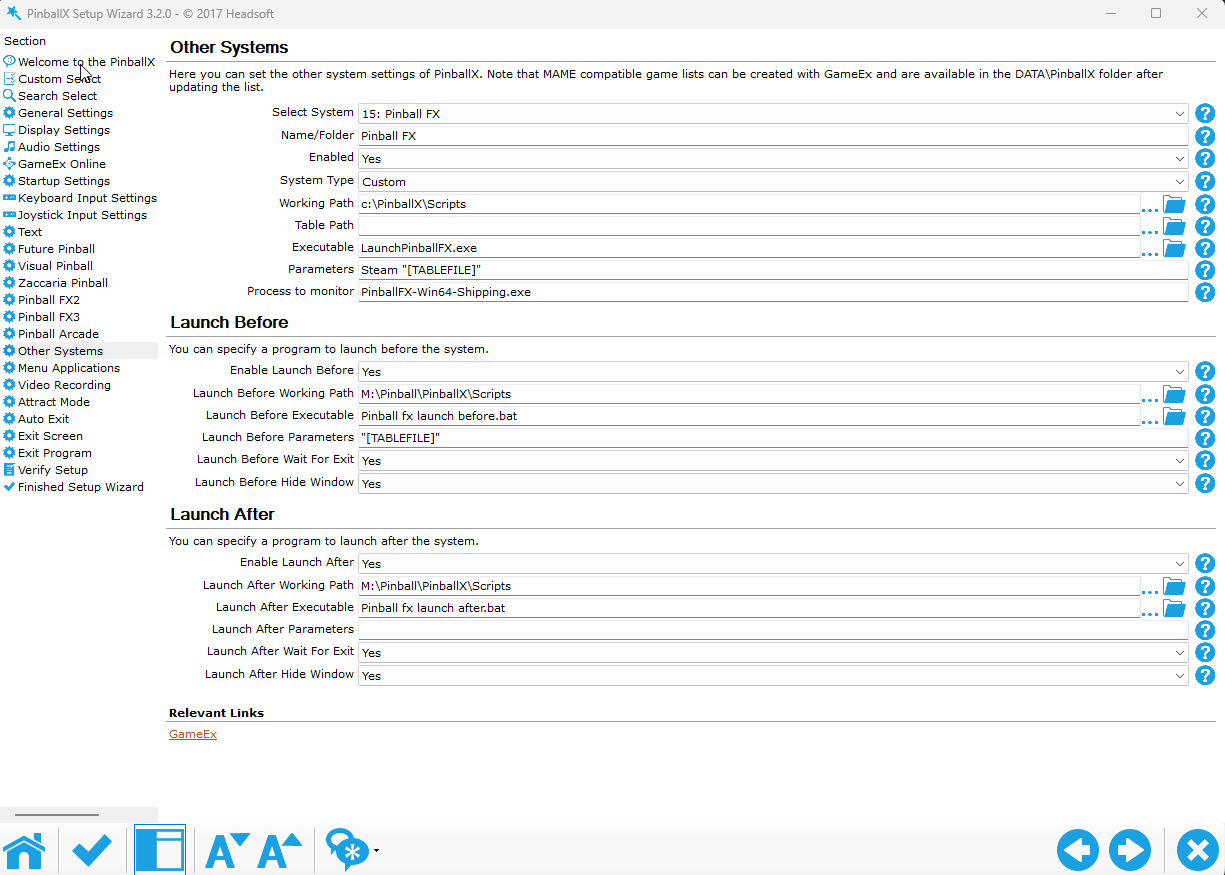Increase font size with the A-up icon

(279, 851)
